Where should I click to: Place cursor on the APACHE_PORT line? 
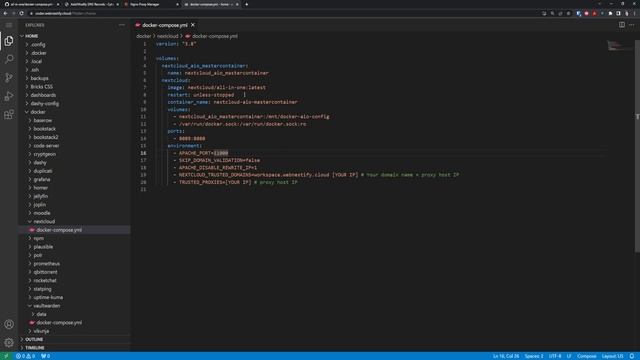203,153
